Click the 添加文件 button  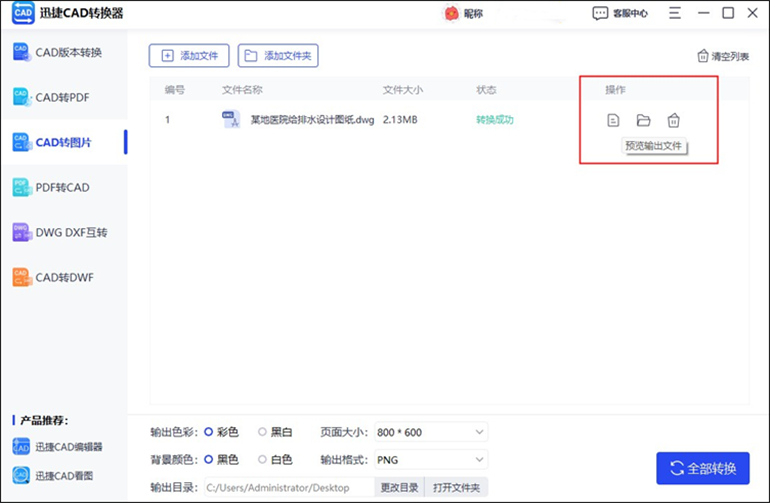point(189,56)
